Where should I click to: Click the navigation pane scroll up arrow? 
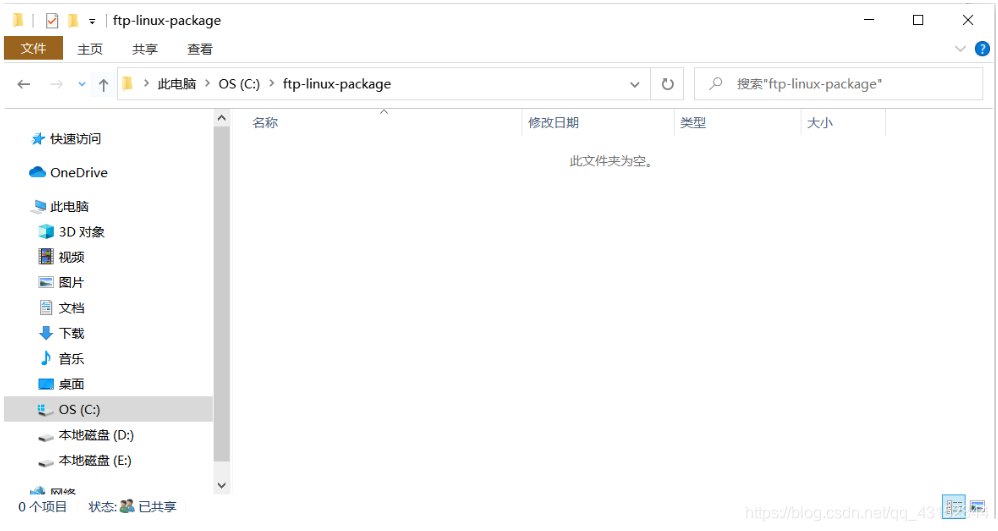click(221, 118)
